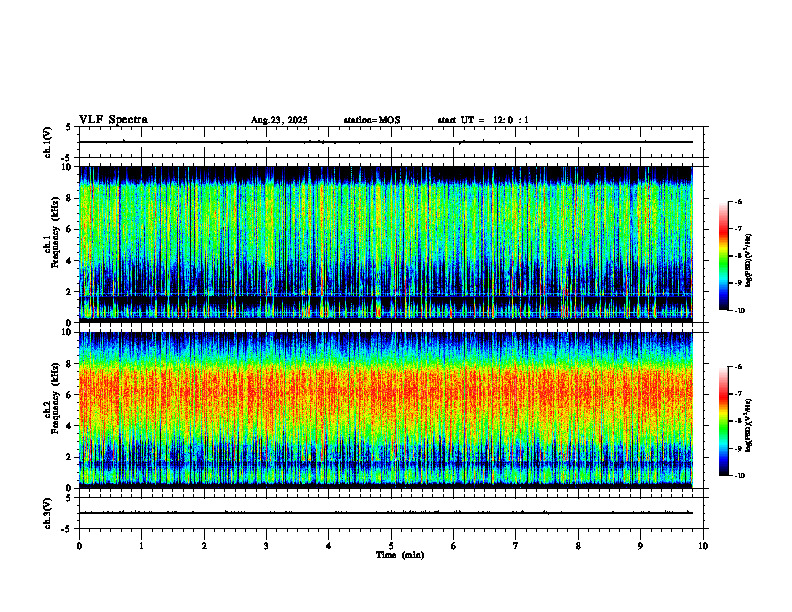Click the "ch.1(V)" waveform axis label
Screen dimensions: 792x612
coord(48,142)
